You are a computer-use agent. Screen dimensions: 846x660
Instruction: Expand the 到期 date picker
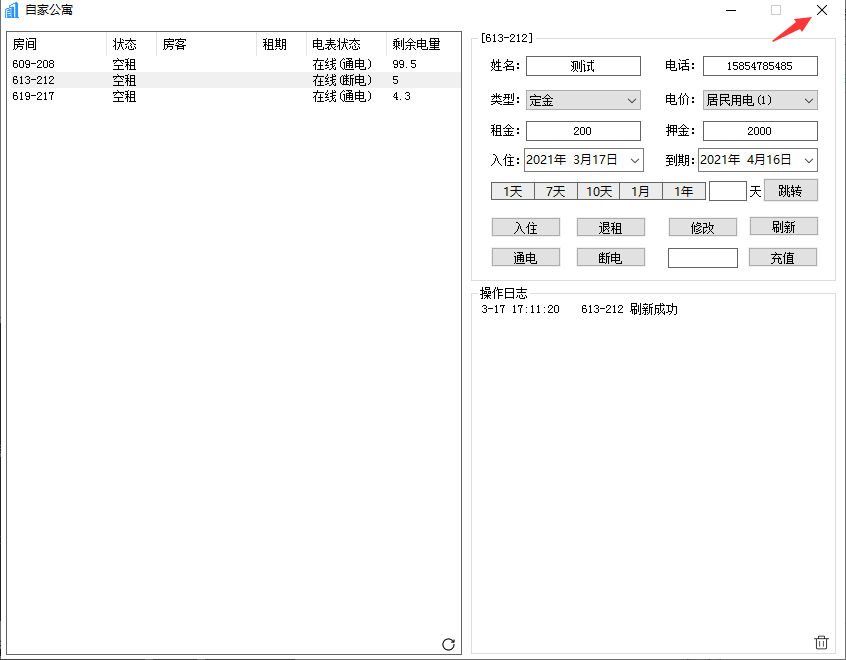pyautogui.click(x=809, y=160)
